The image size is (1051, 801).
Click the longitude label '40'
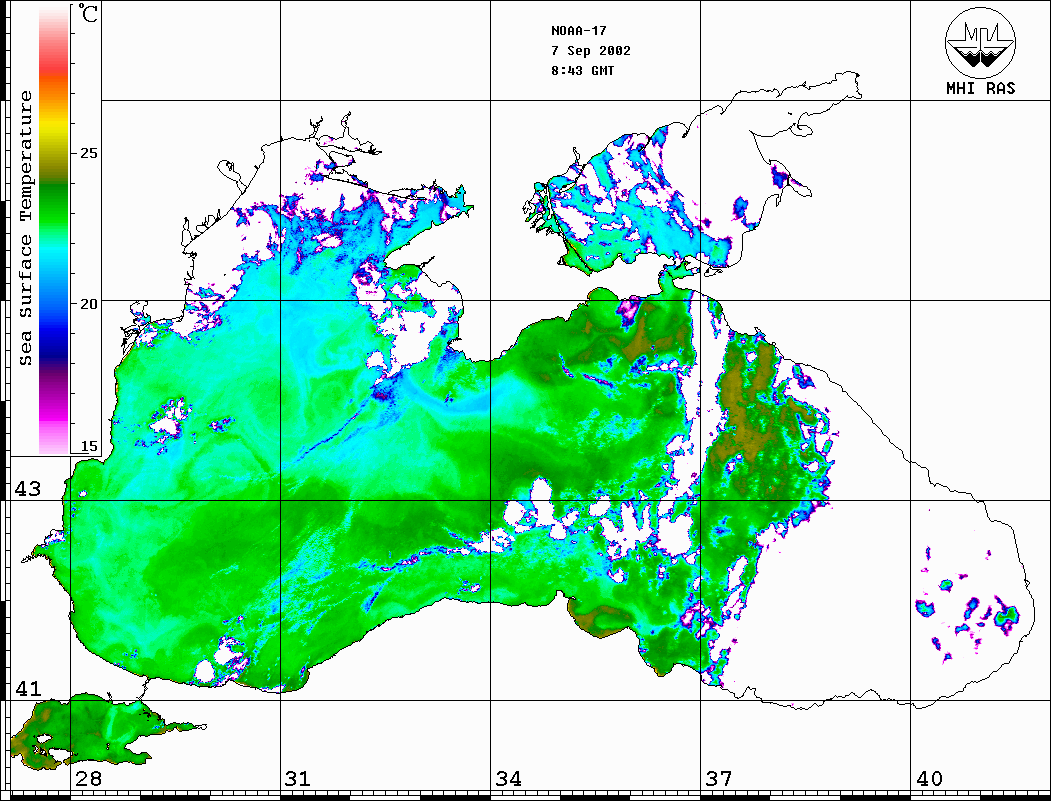tap(929, 779)
